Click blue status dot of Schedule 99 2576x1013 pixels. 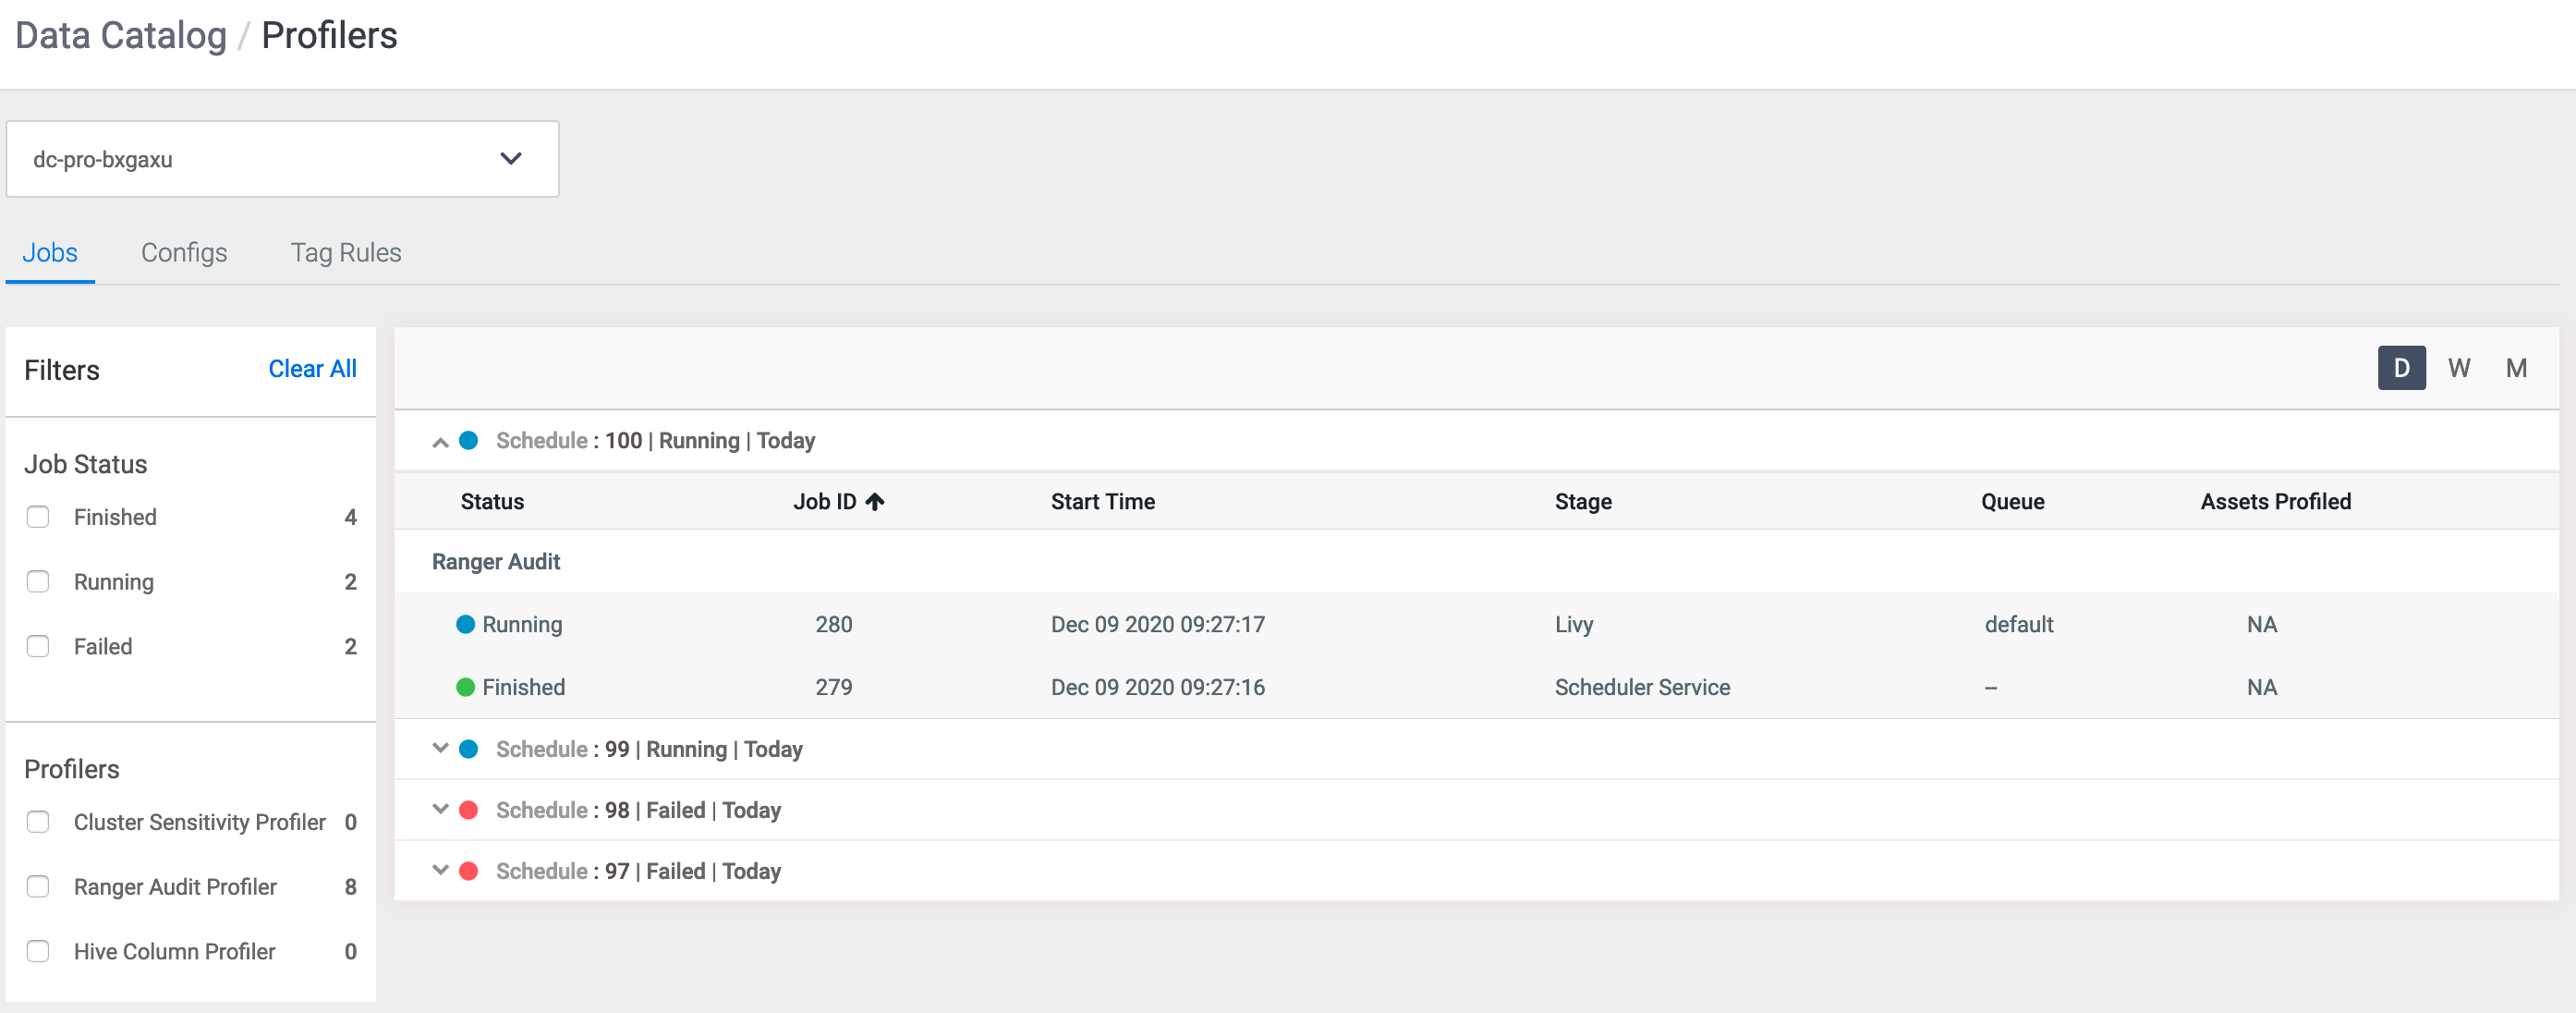coord(468,749)
